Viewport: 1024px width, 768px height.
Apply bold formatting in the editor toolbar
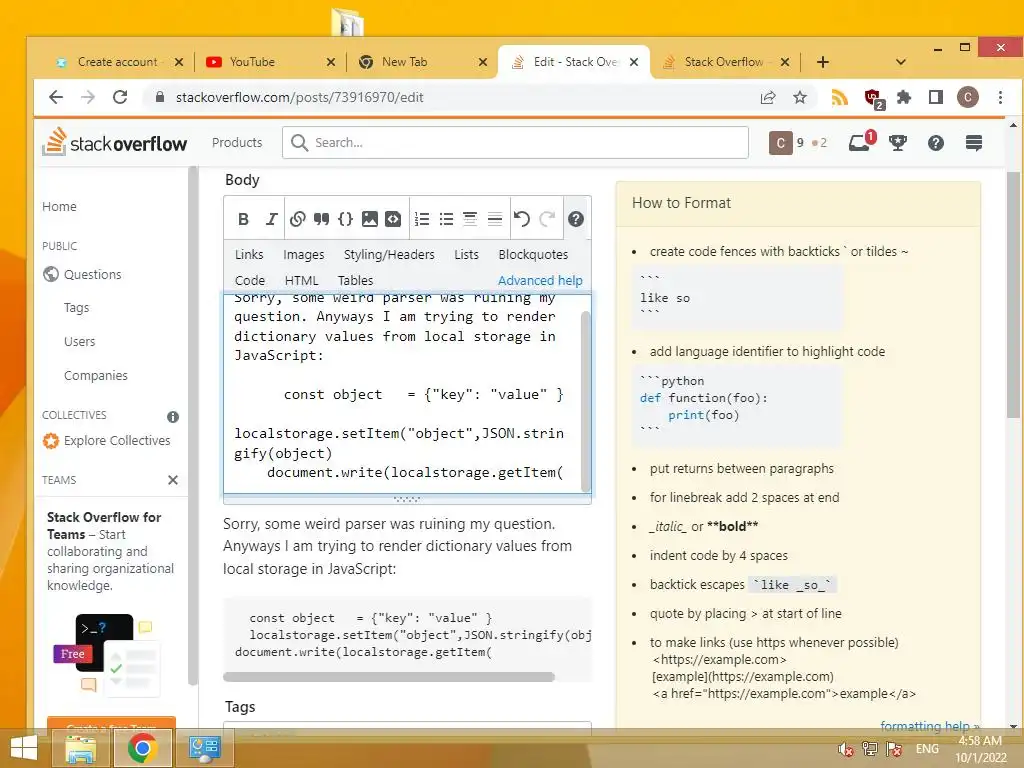click(243, 219)
